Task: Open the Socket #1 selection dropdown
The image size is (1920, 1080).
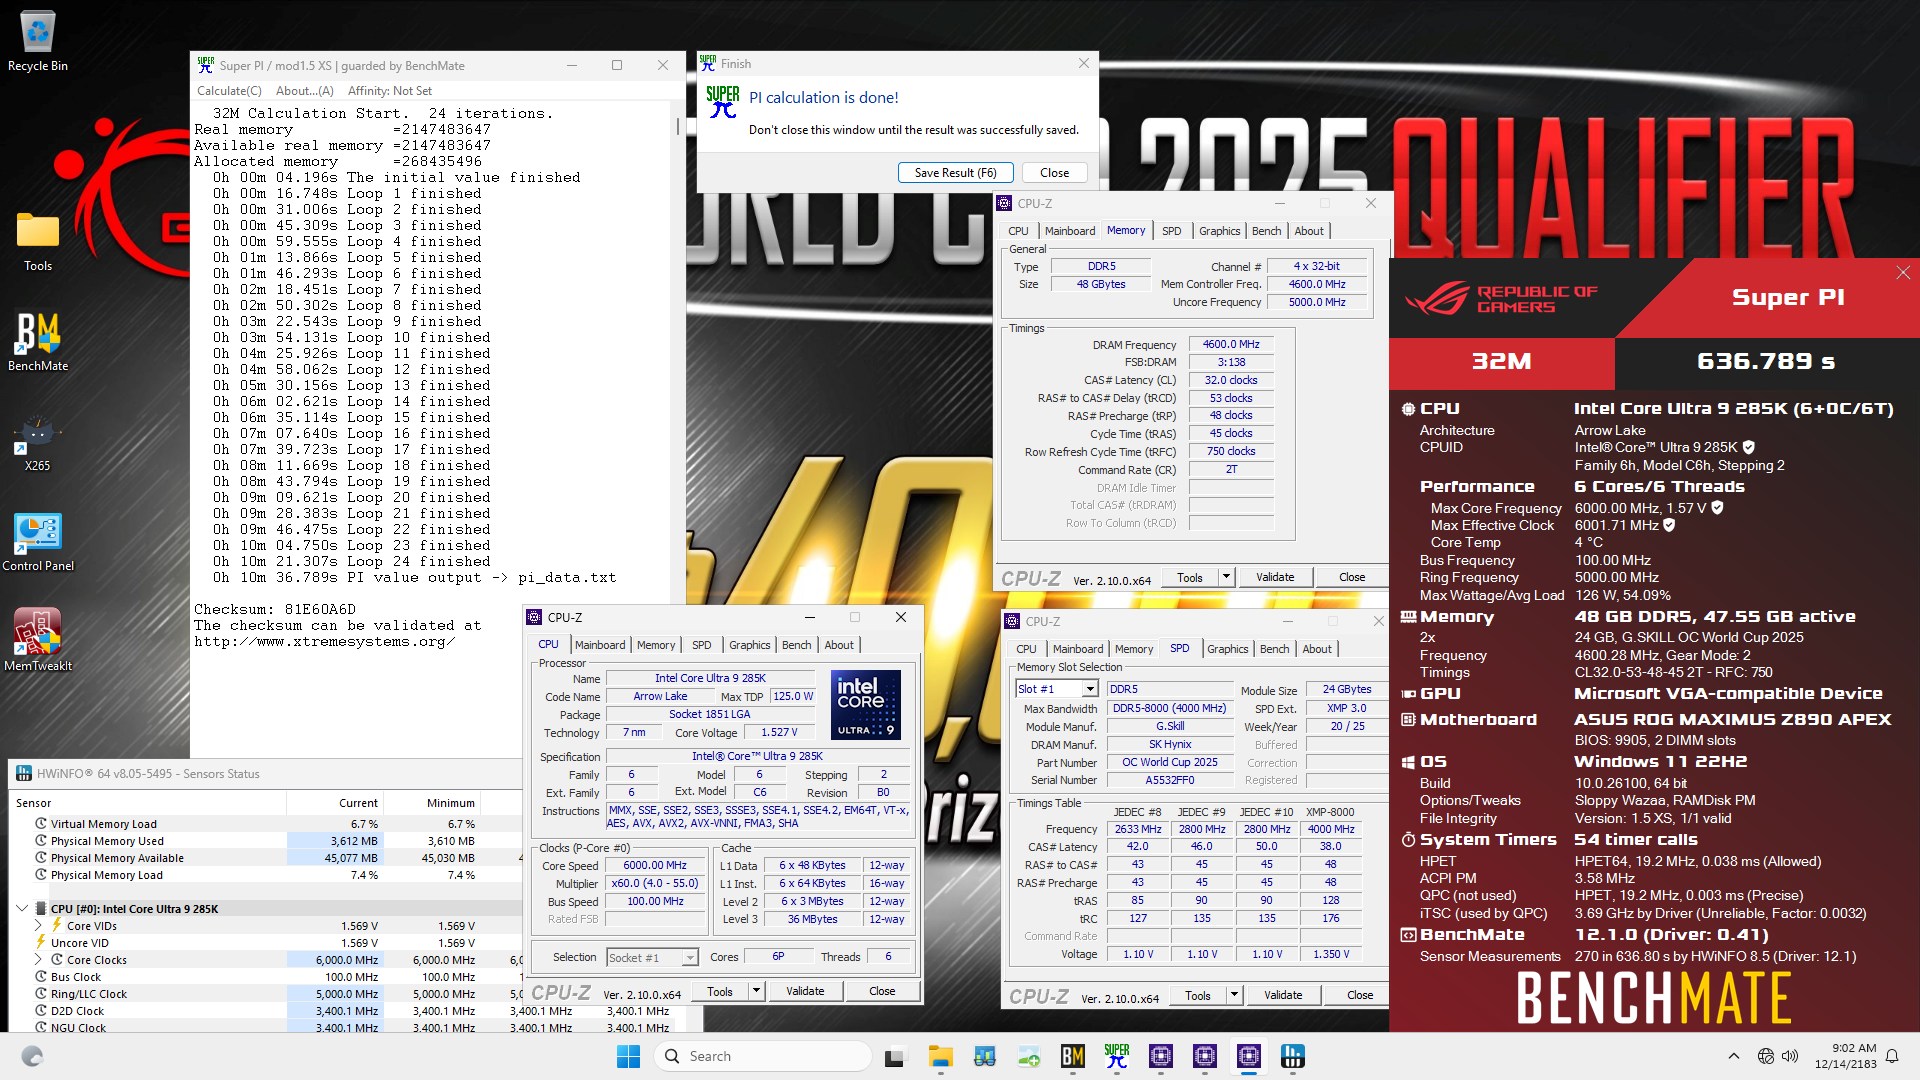Action: pyautogui.click(x=690, y=958)
